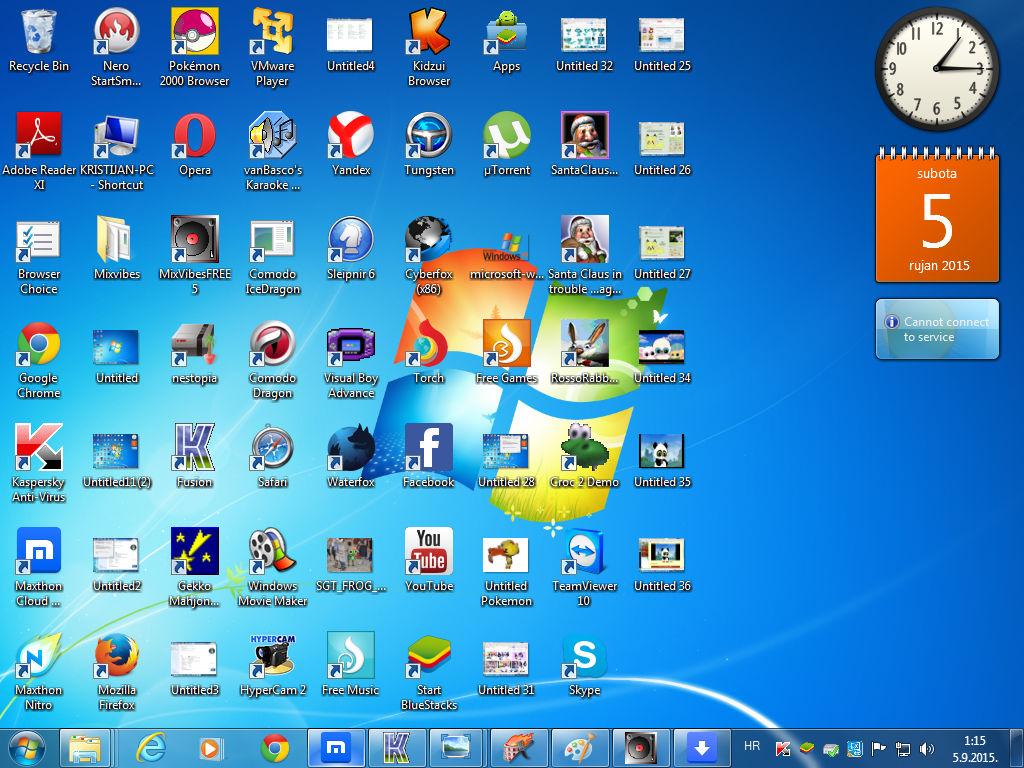The height and width of the screenshot is (768, 1024).
Task: Click the HR language indicator
Action: [752, 746]
